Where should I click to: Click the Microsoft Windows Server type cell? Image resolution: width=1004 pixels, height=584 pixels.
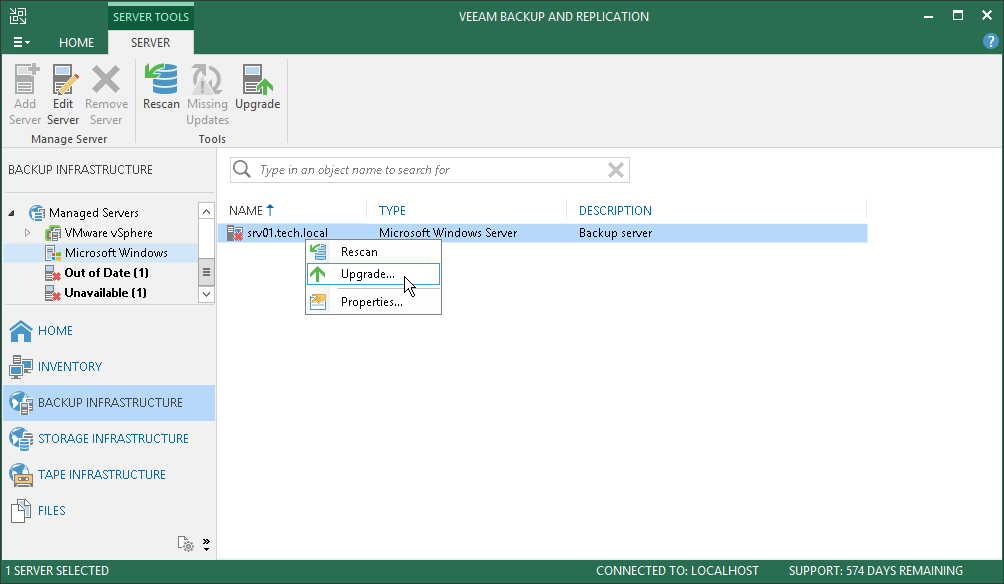[448, 232]
